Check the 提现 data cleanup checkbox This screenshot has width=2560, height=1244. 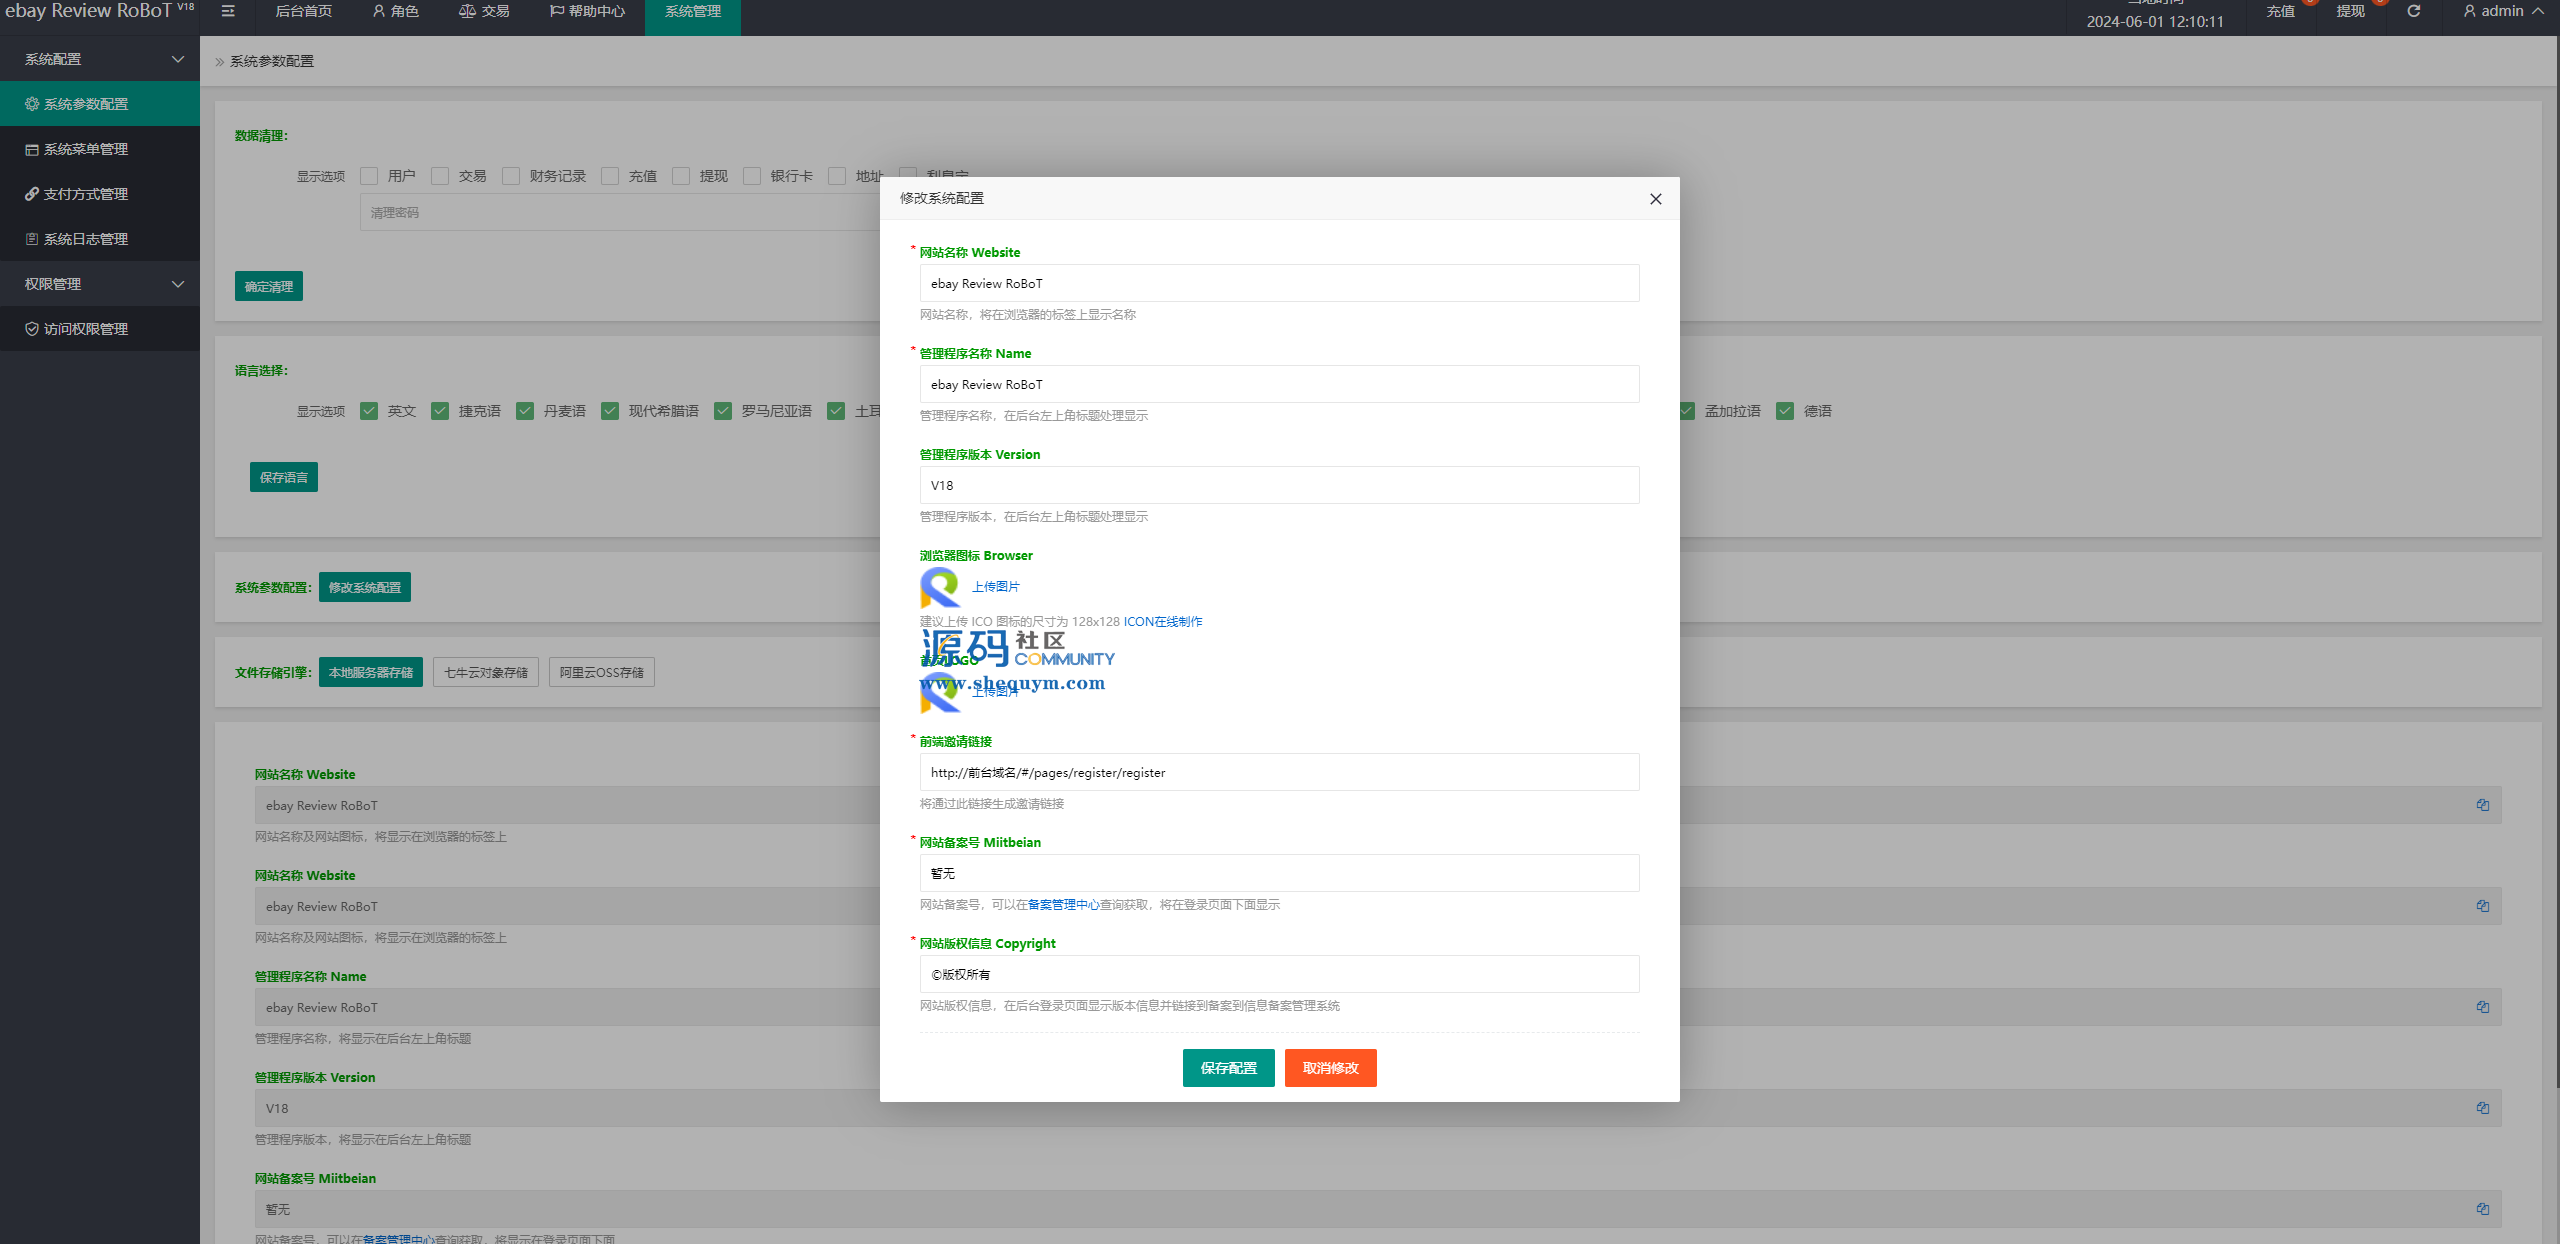pos(681,176)
